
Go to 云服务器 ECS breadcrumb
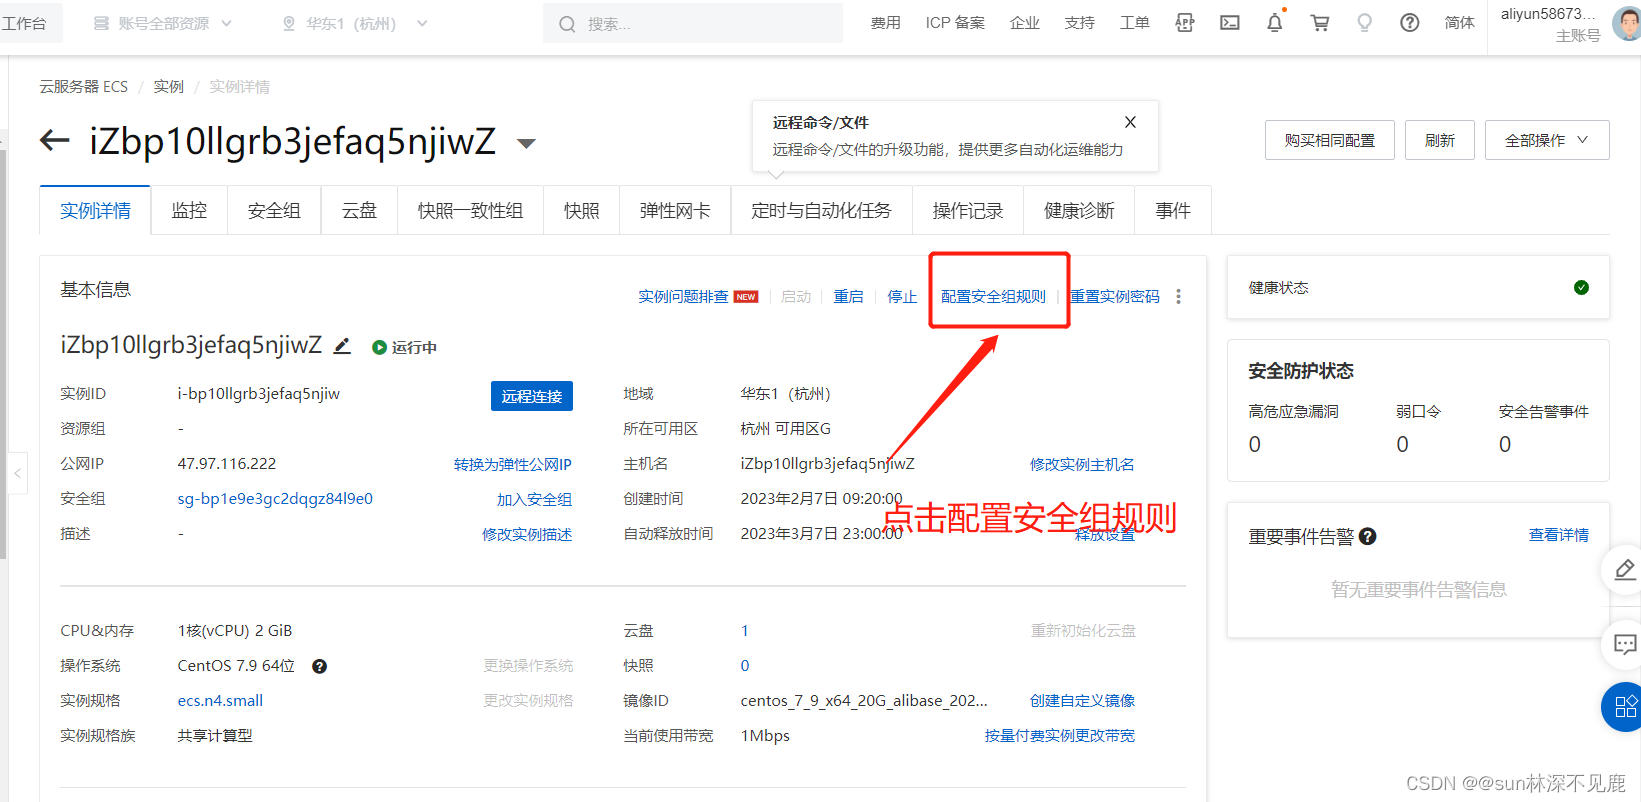click(84, 87)
